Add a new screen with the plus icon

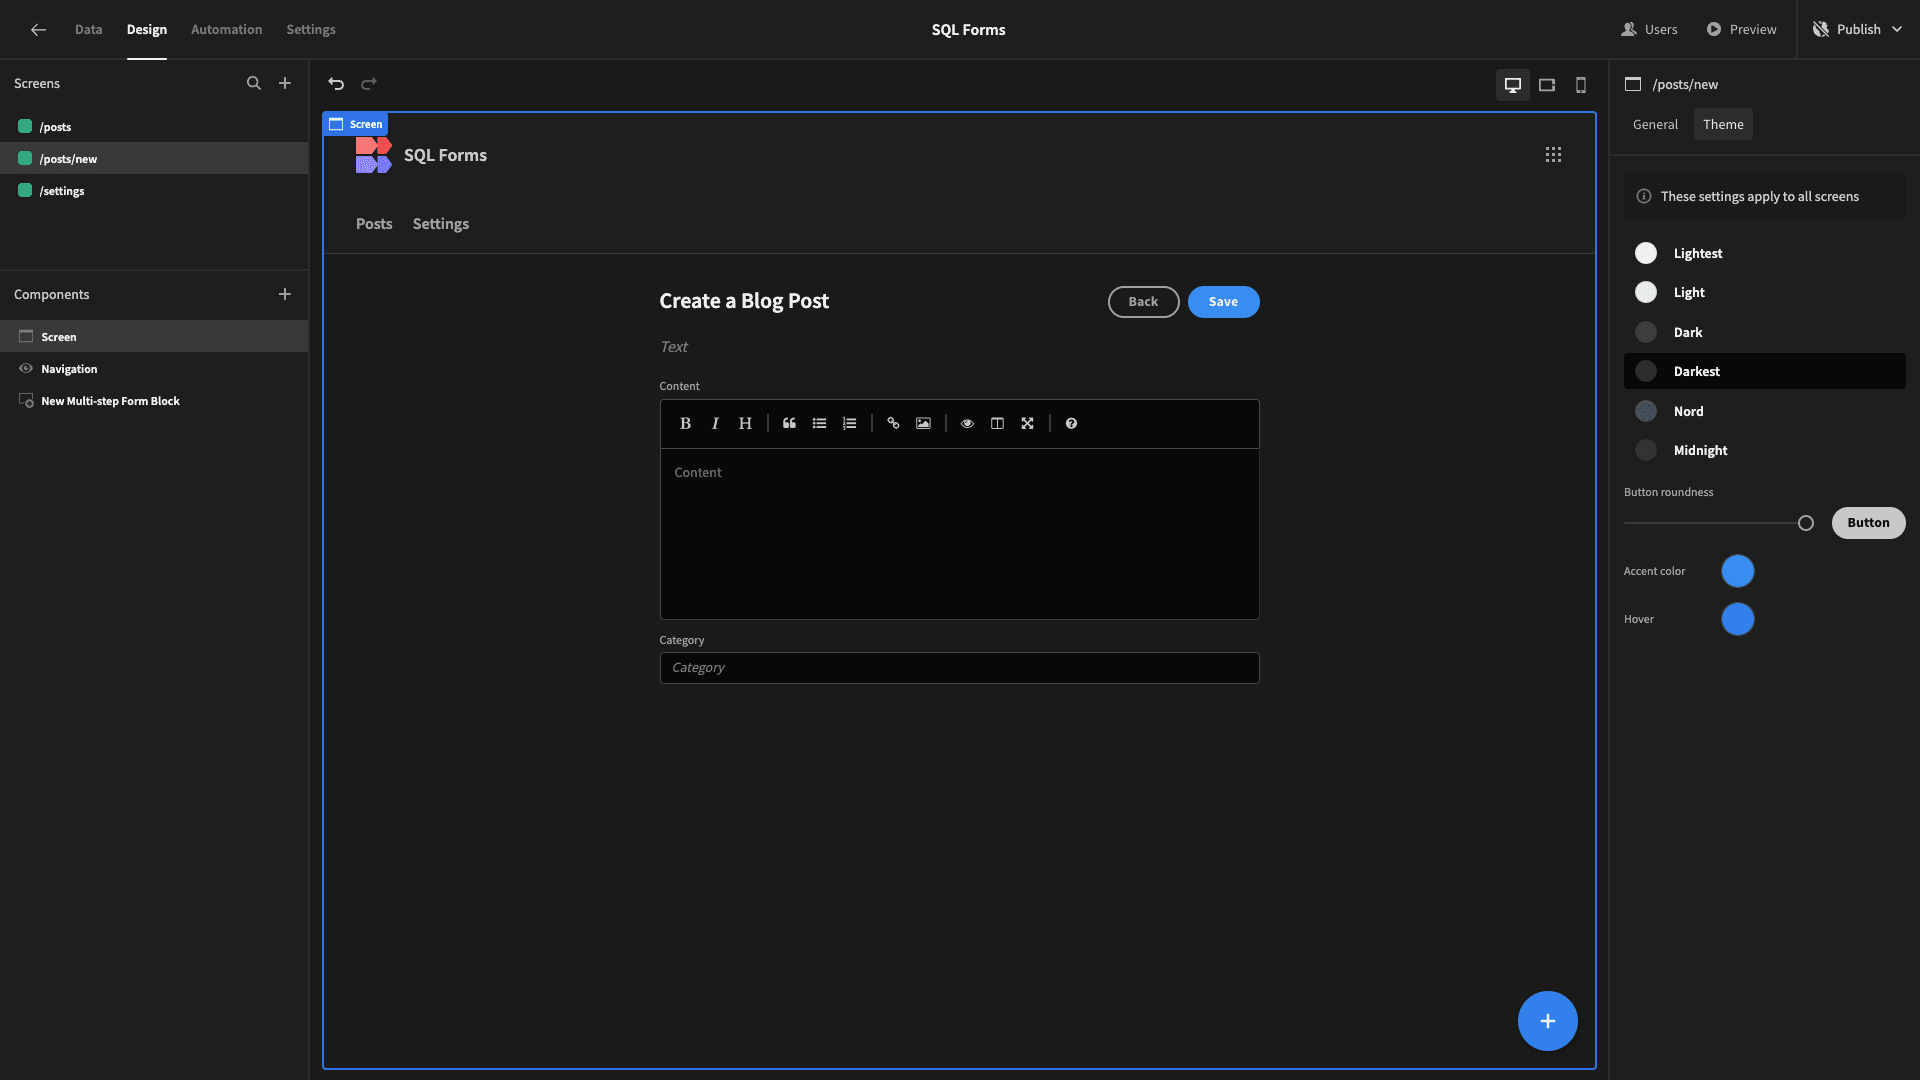pyautogui.click(x=285, y=83)
